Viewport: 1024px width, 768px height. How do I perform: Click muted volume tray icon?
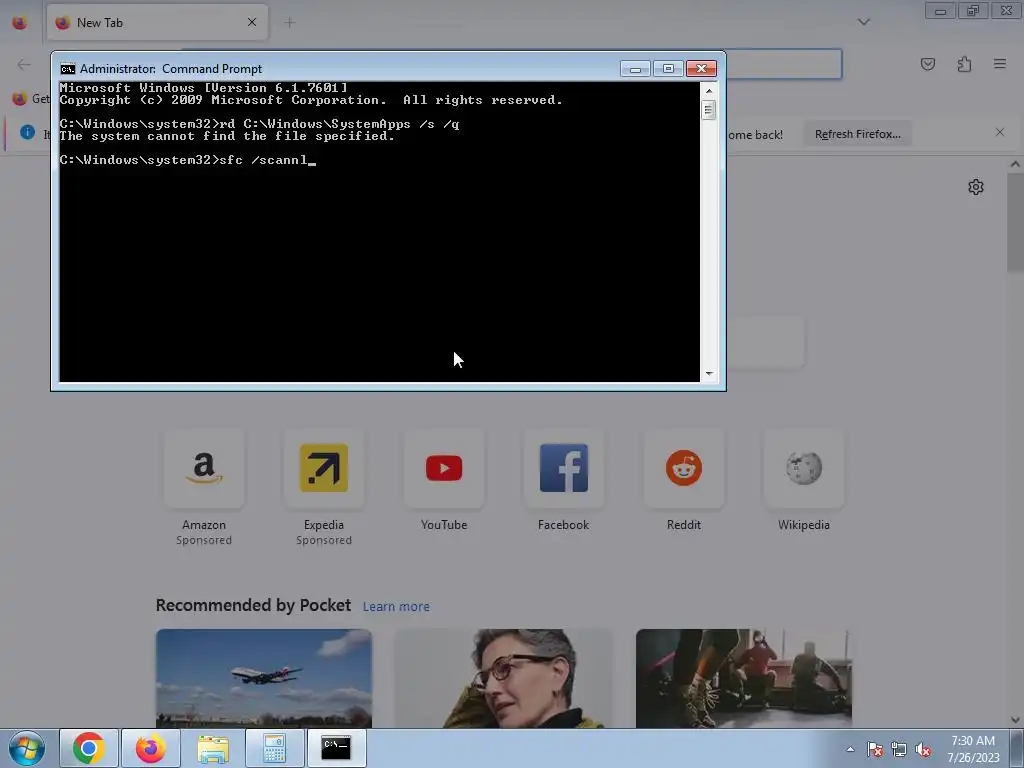923,749
